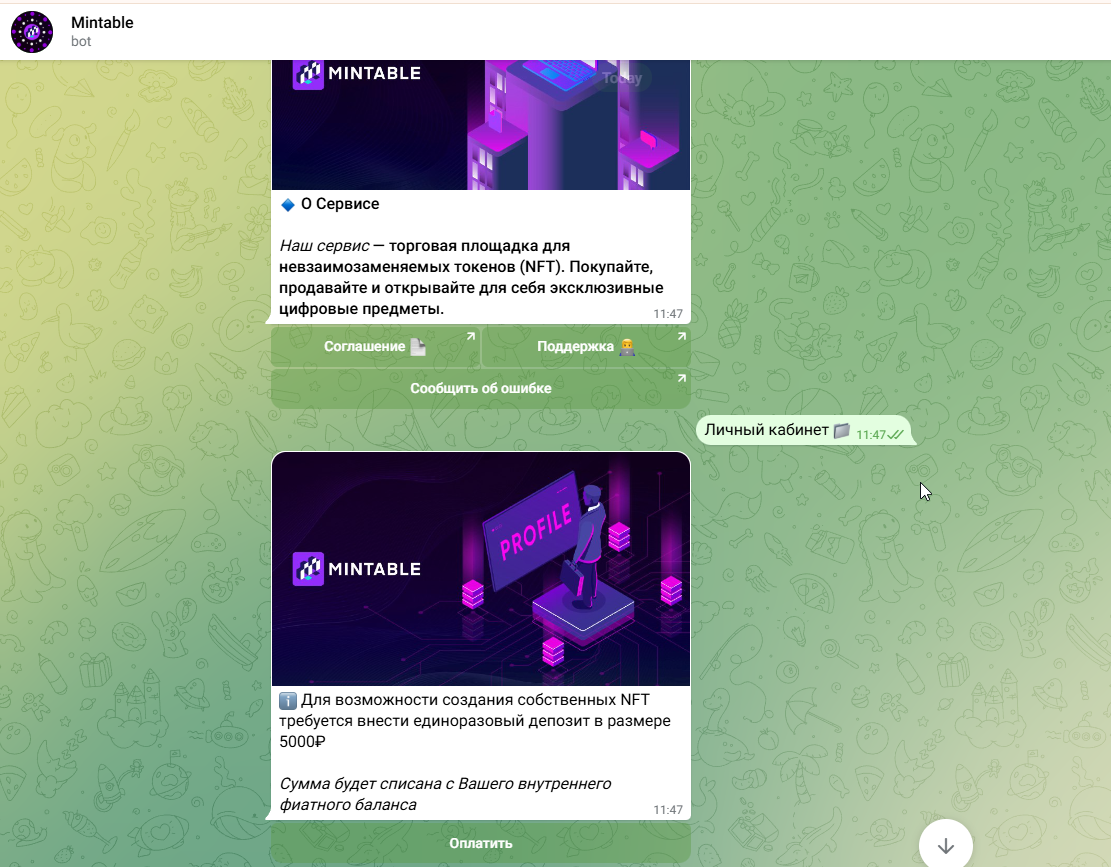Screen dimensions: 1111x867
Task: Click the Today date badge
Action: pyautogui.click(x=622, y=78)
